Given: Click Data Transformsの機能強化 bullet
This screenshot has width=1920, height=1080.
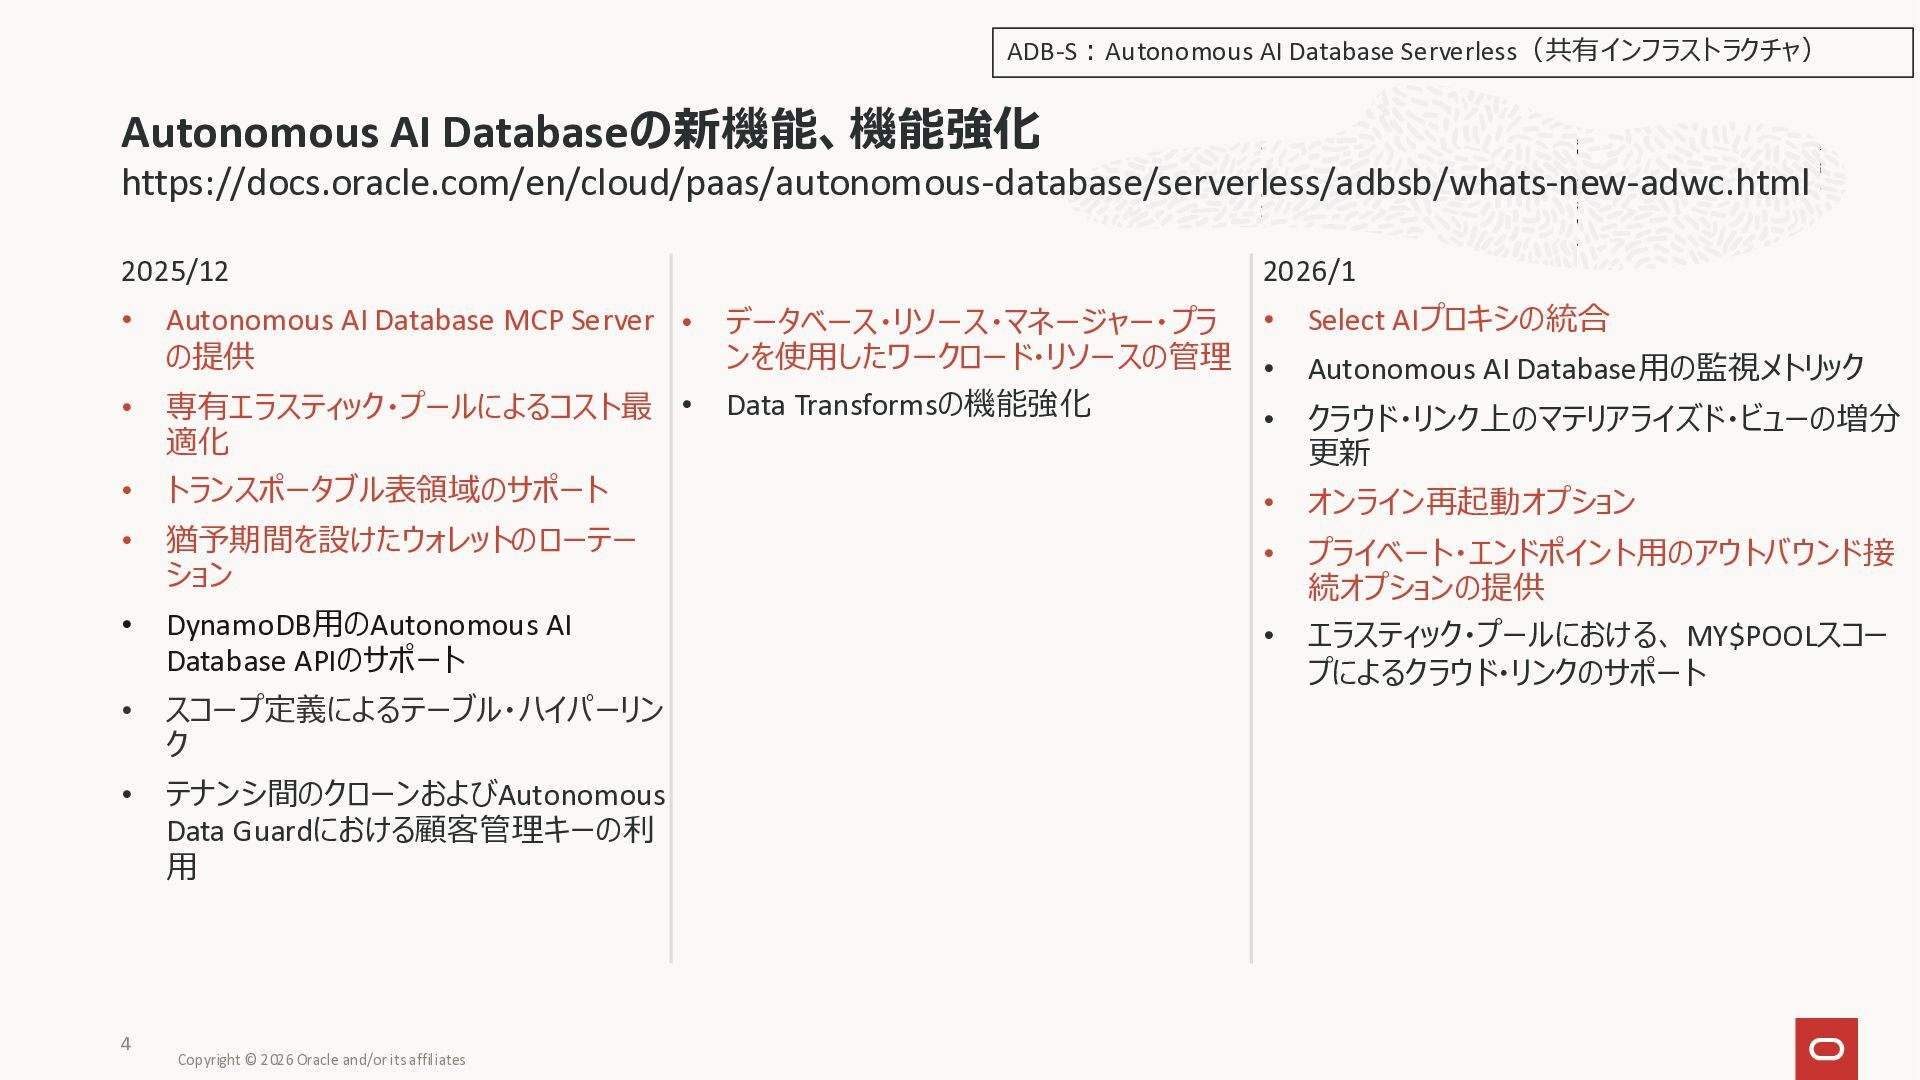Looking at the screenshot, I should (x=907, y=405).
